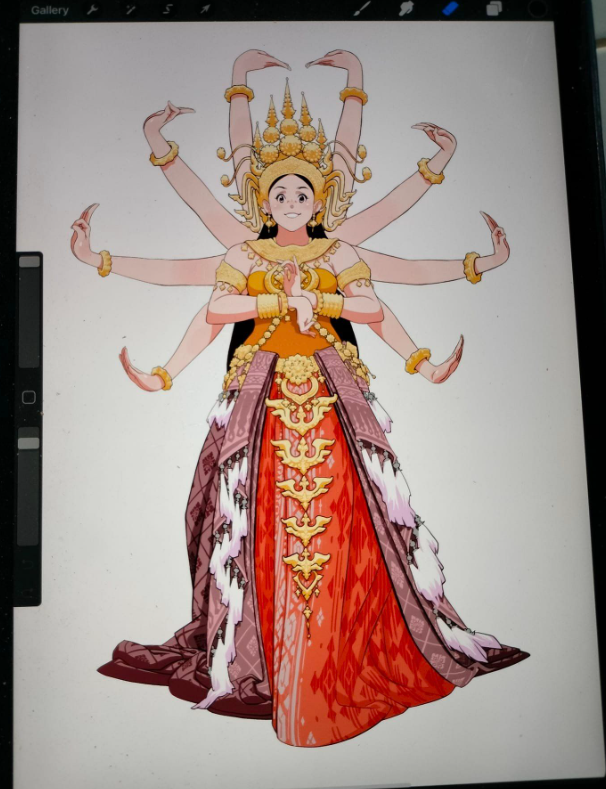
Task: Tap the Undo arrow in sidebar
Action: click(29, 563)
